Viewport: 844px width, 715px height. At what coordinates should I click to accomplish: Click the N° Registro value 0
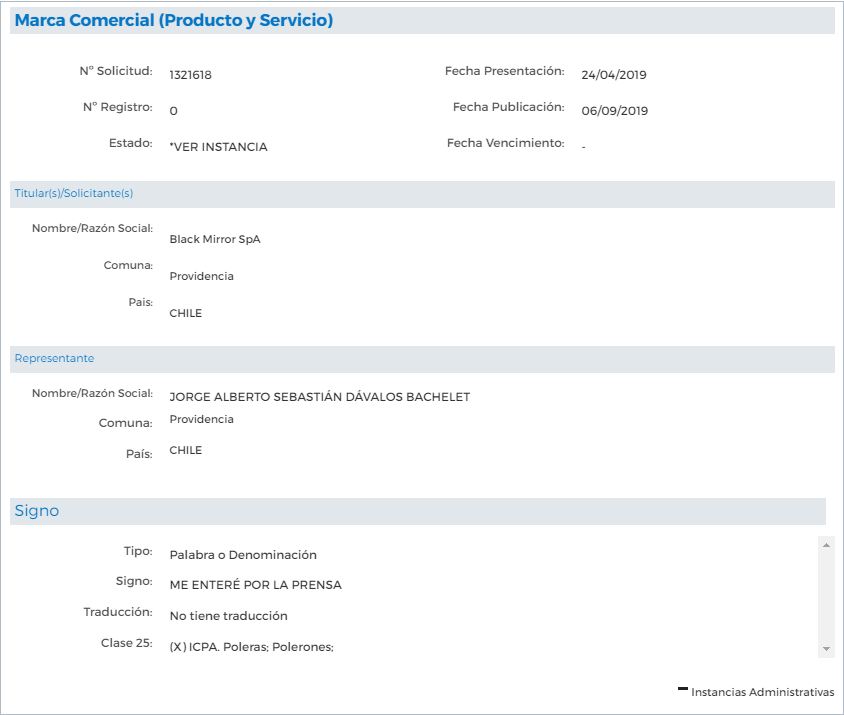(174, 111)
